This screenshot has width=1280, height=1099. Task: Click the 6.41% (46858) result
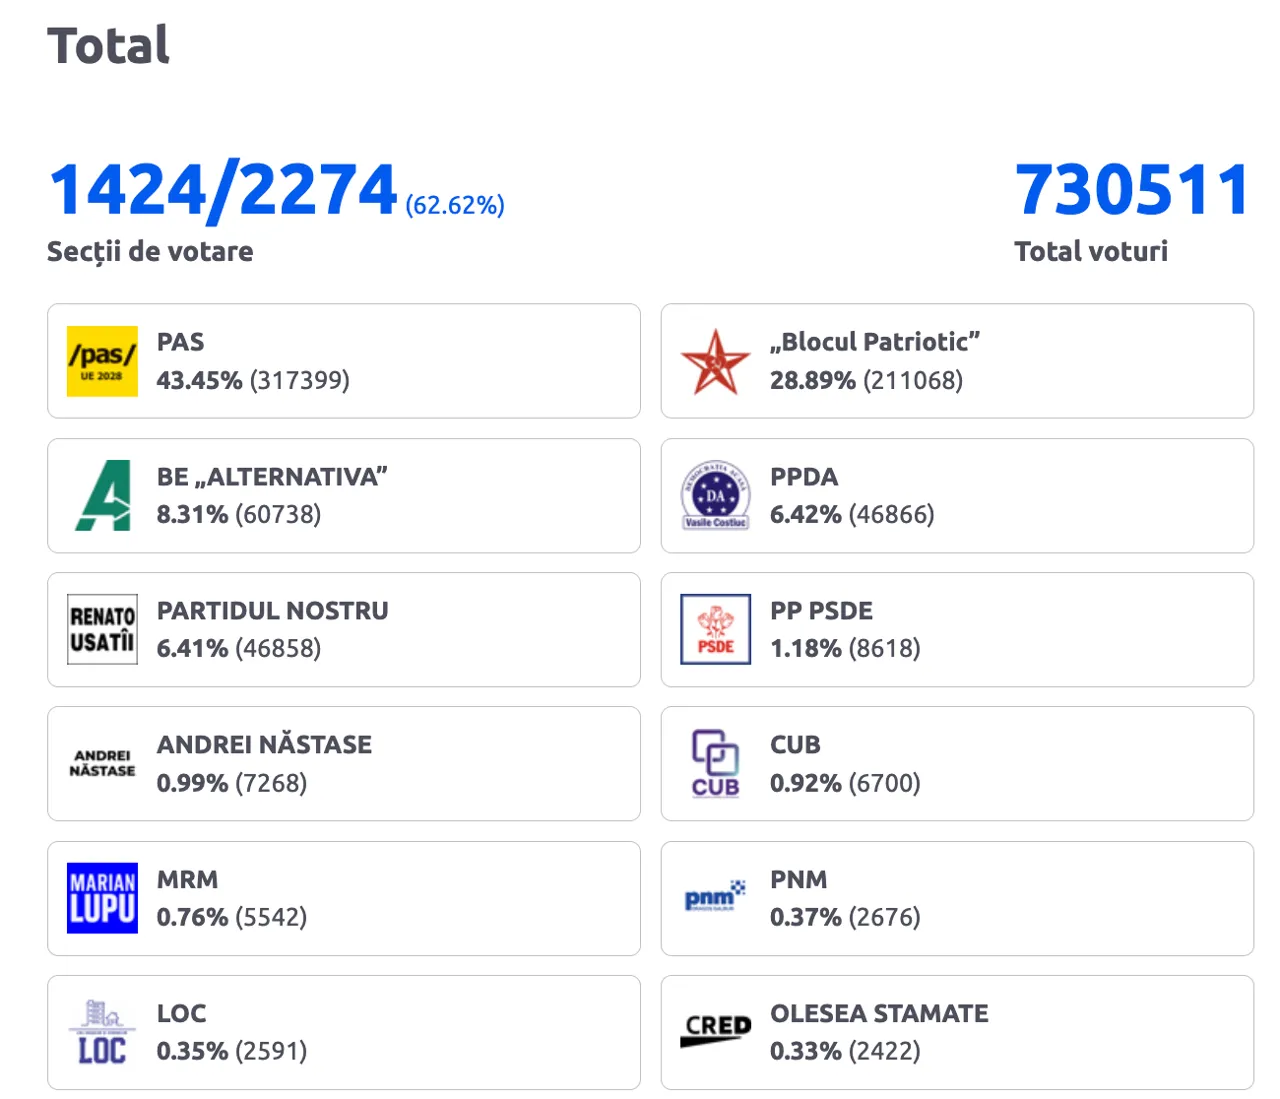pyautogui.click(x=239, y=648)
